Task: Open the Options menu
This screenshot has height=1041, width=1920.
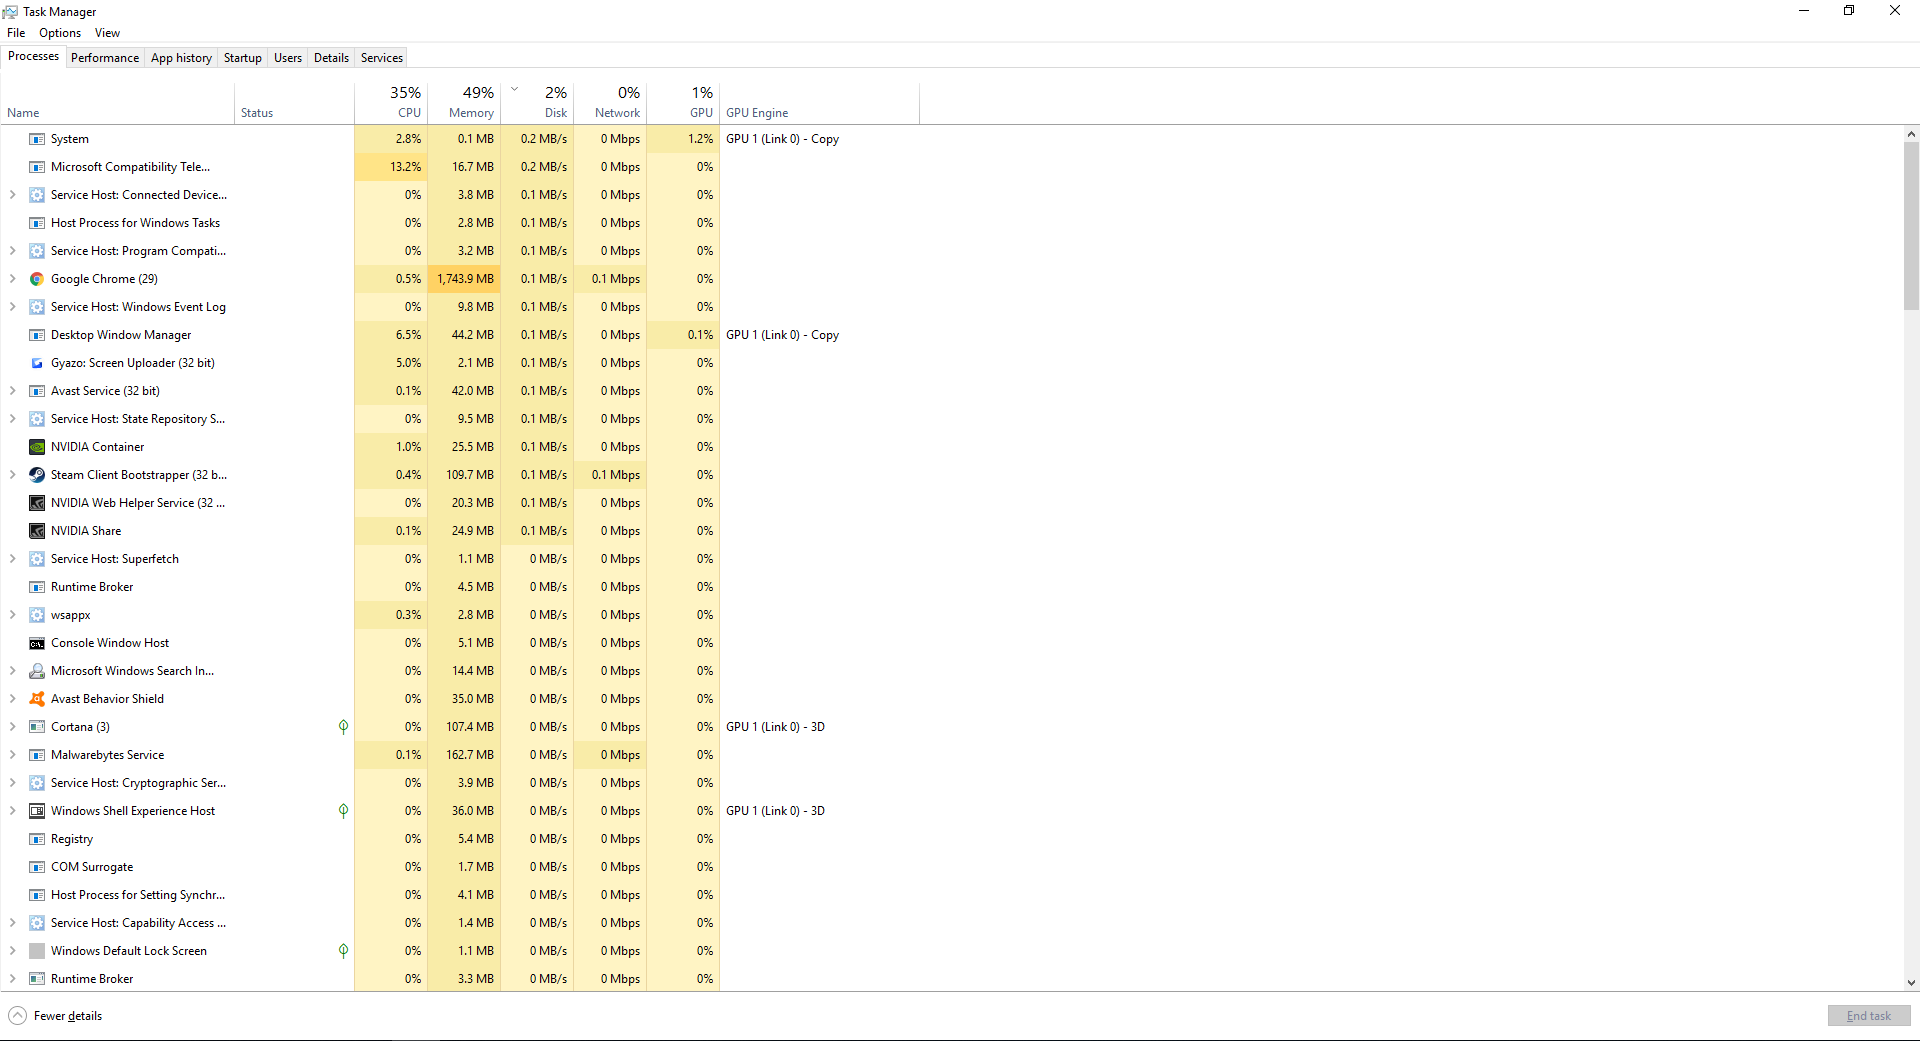Action: pos(60,33)
